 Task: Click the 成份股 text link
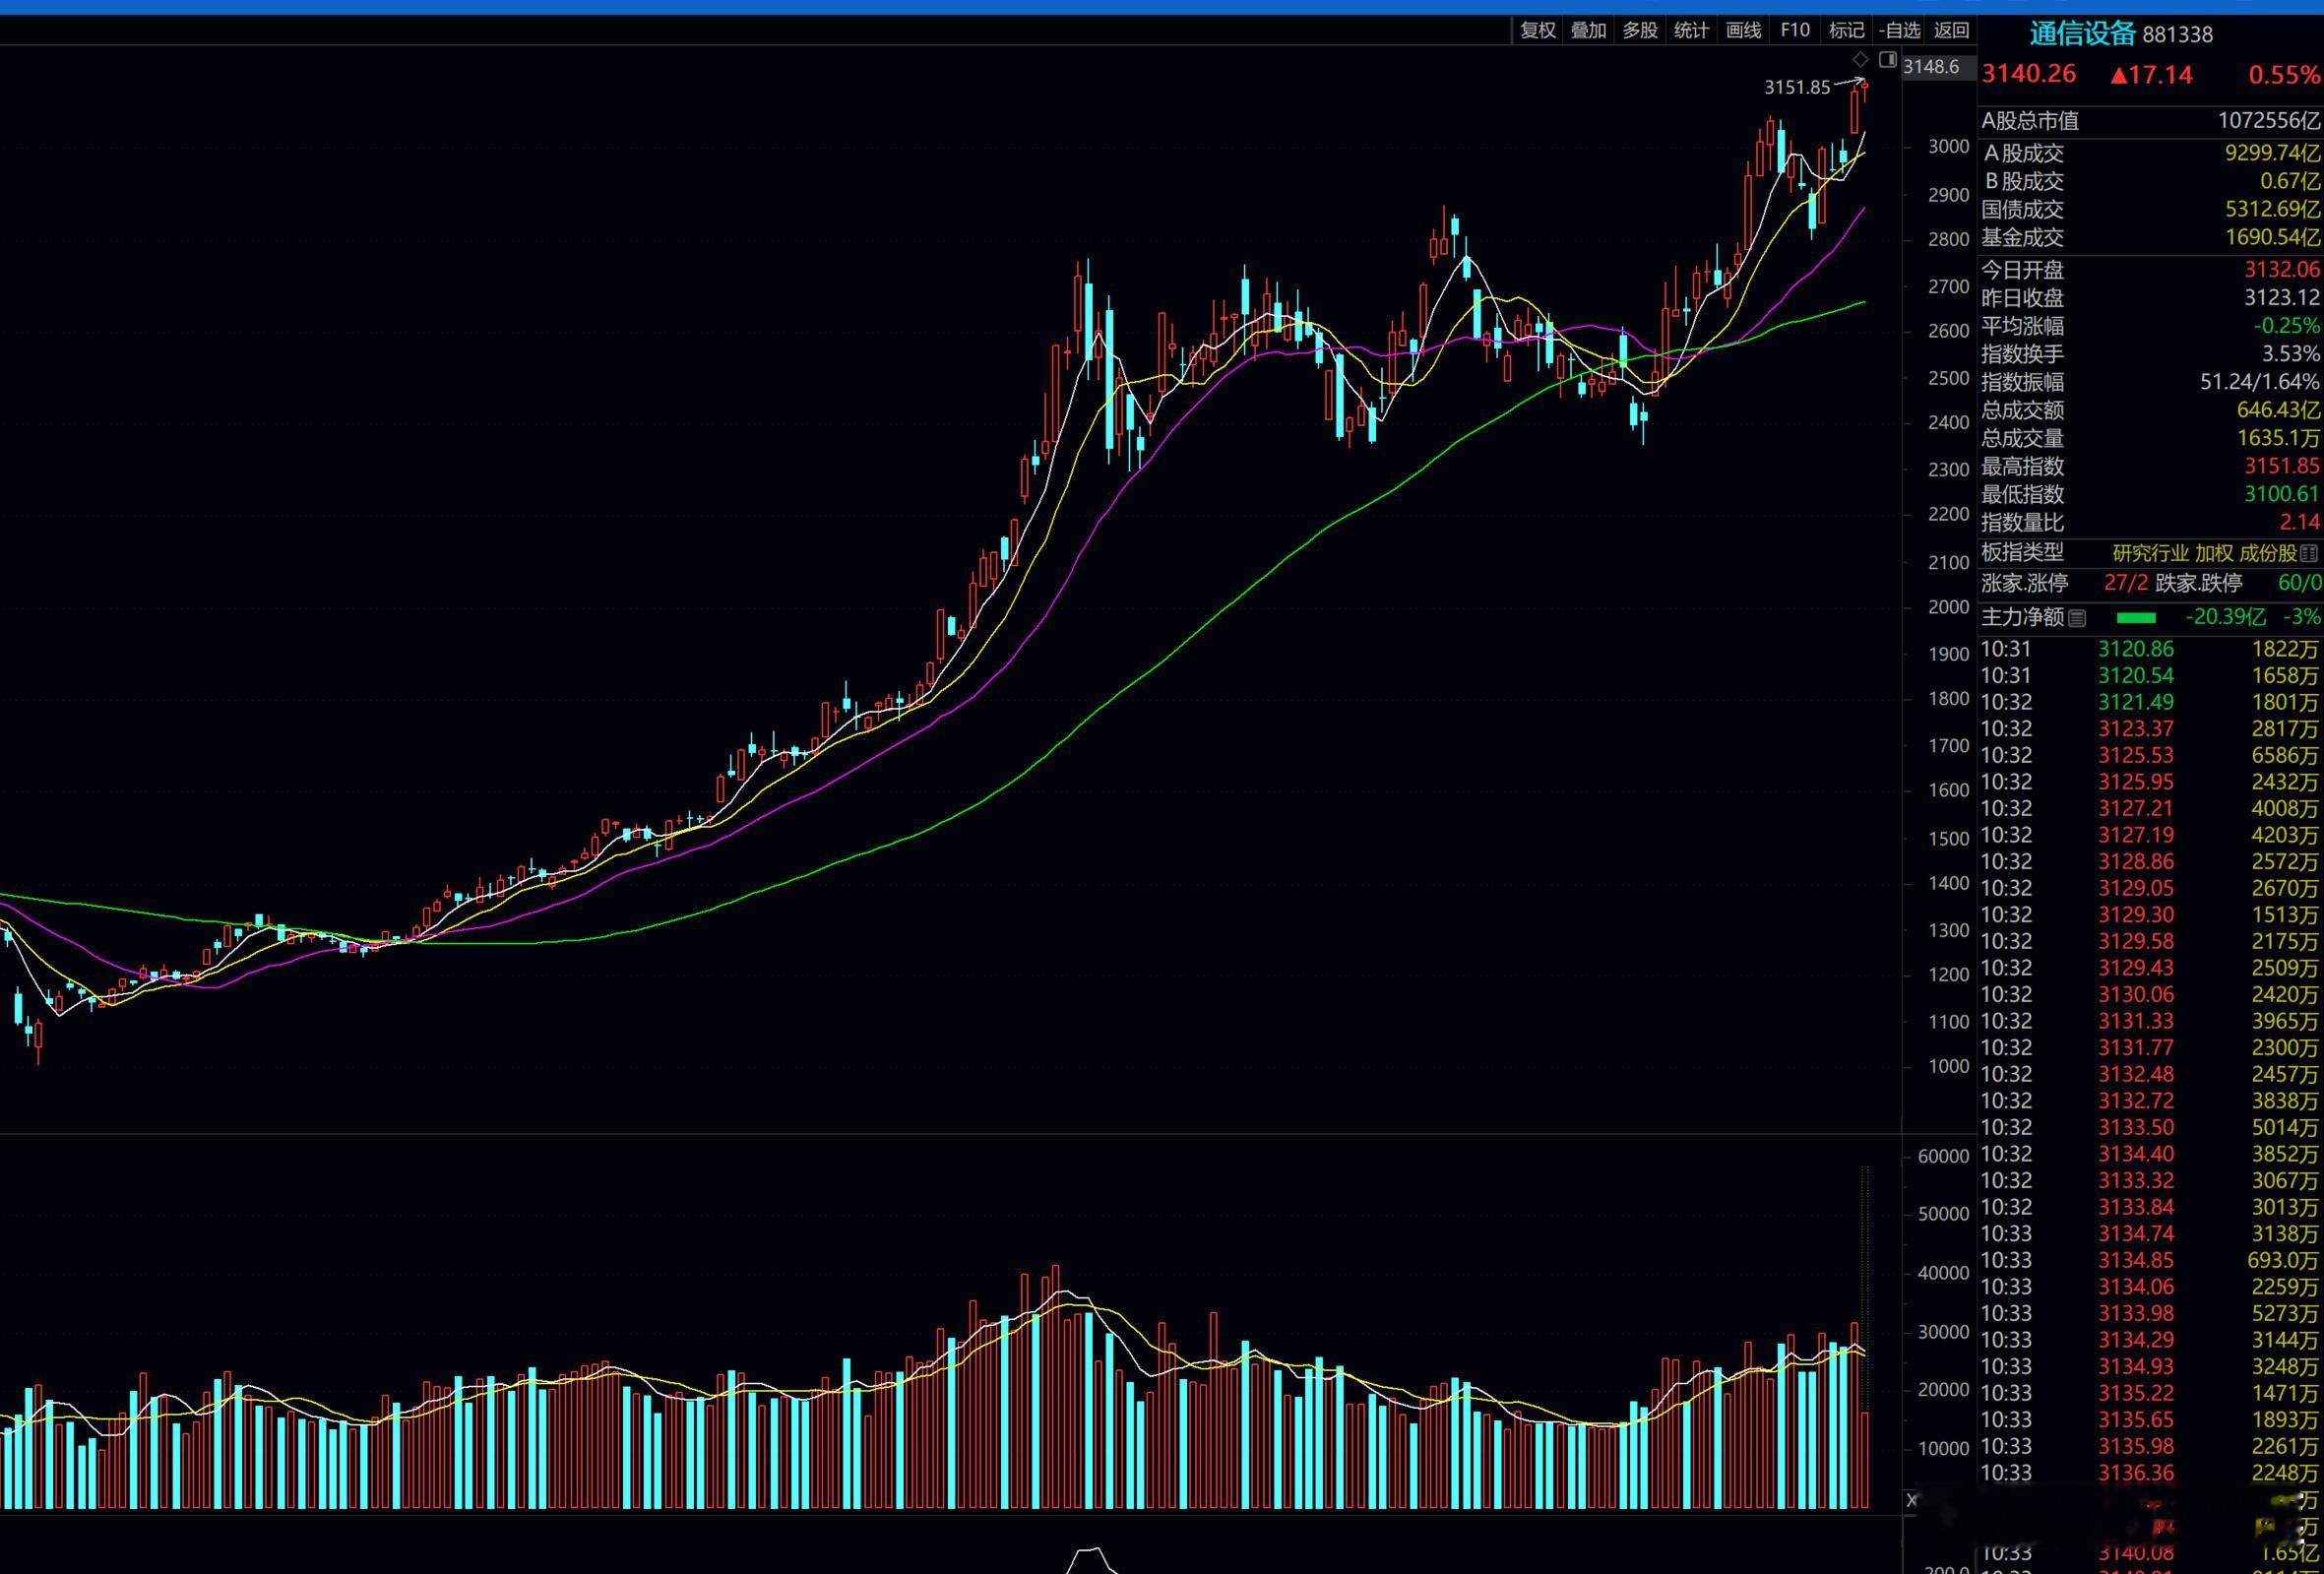(2267, 553)
